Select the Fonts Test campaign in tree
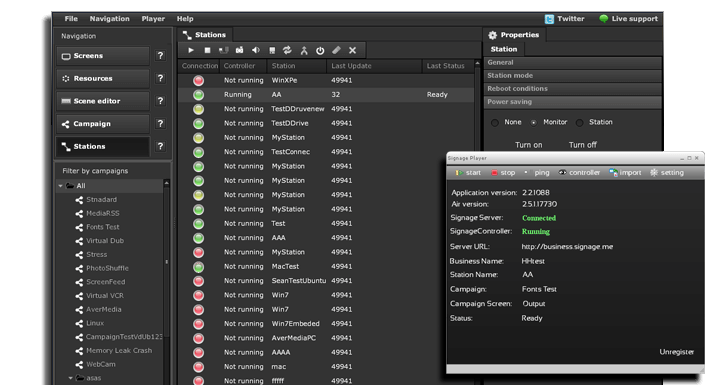711x385 pixels. 103,227
